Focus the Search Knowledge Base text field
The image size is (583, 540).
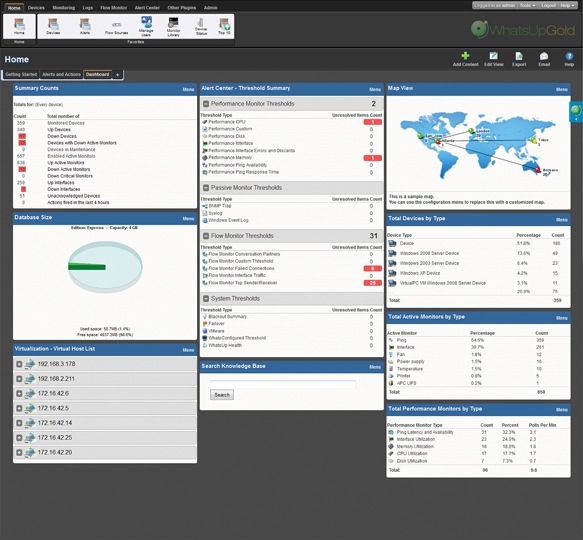tap(283, 385)
